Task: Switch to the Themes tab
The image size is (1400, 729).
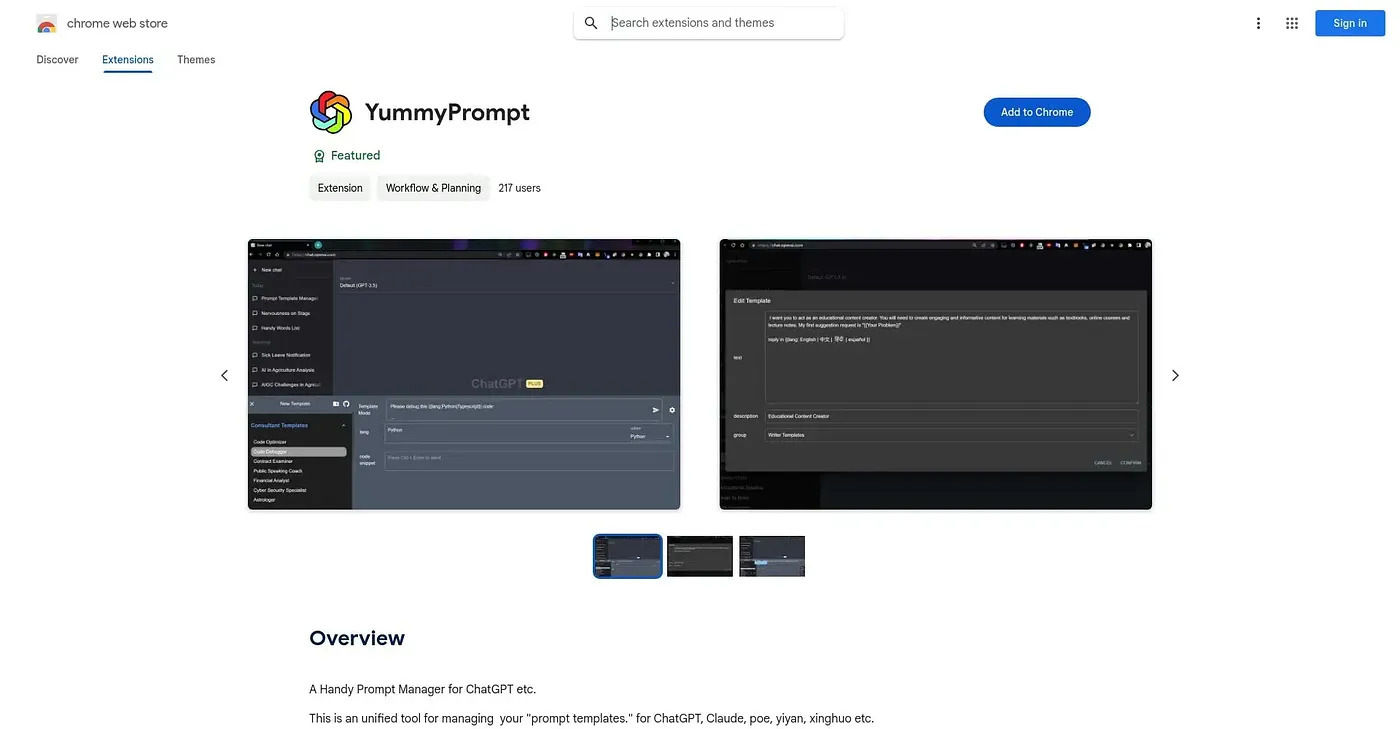Action: (x=196, y=60)
